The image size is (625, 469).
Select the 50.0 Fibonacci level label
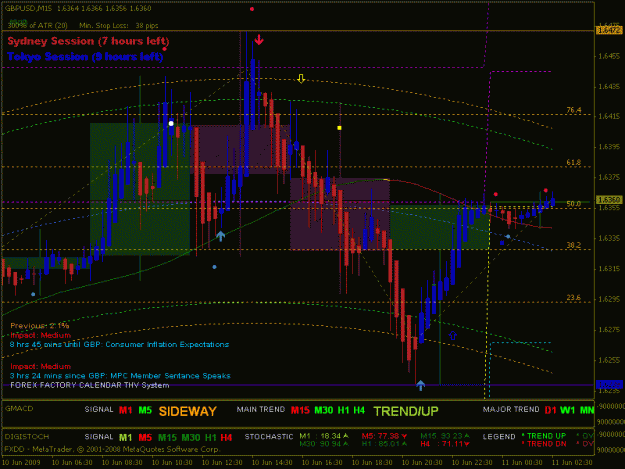click(574, 204)
